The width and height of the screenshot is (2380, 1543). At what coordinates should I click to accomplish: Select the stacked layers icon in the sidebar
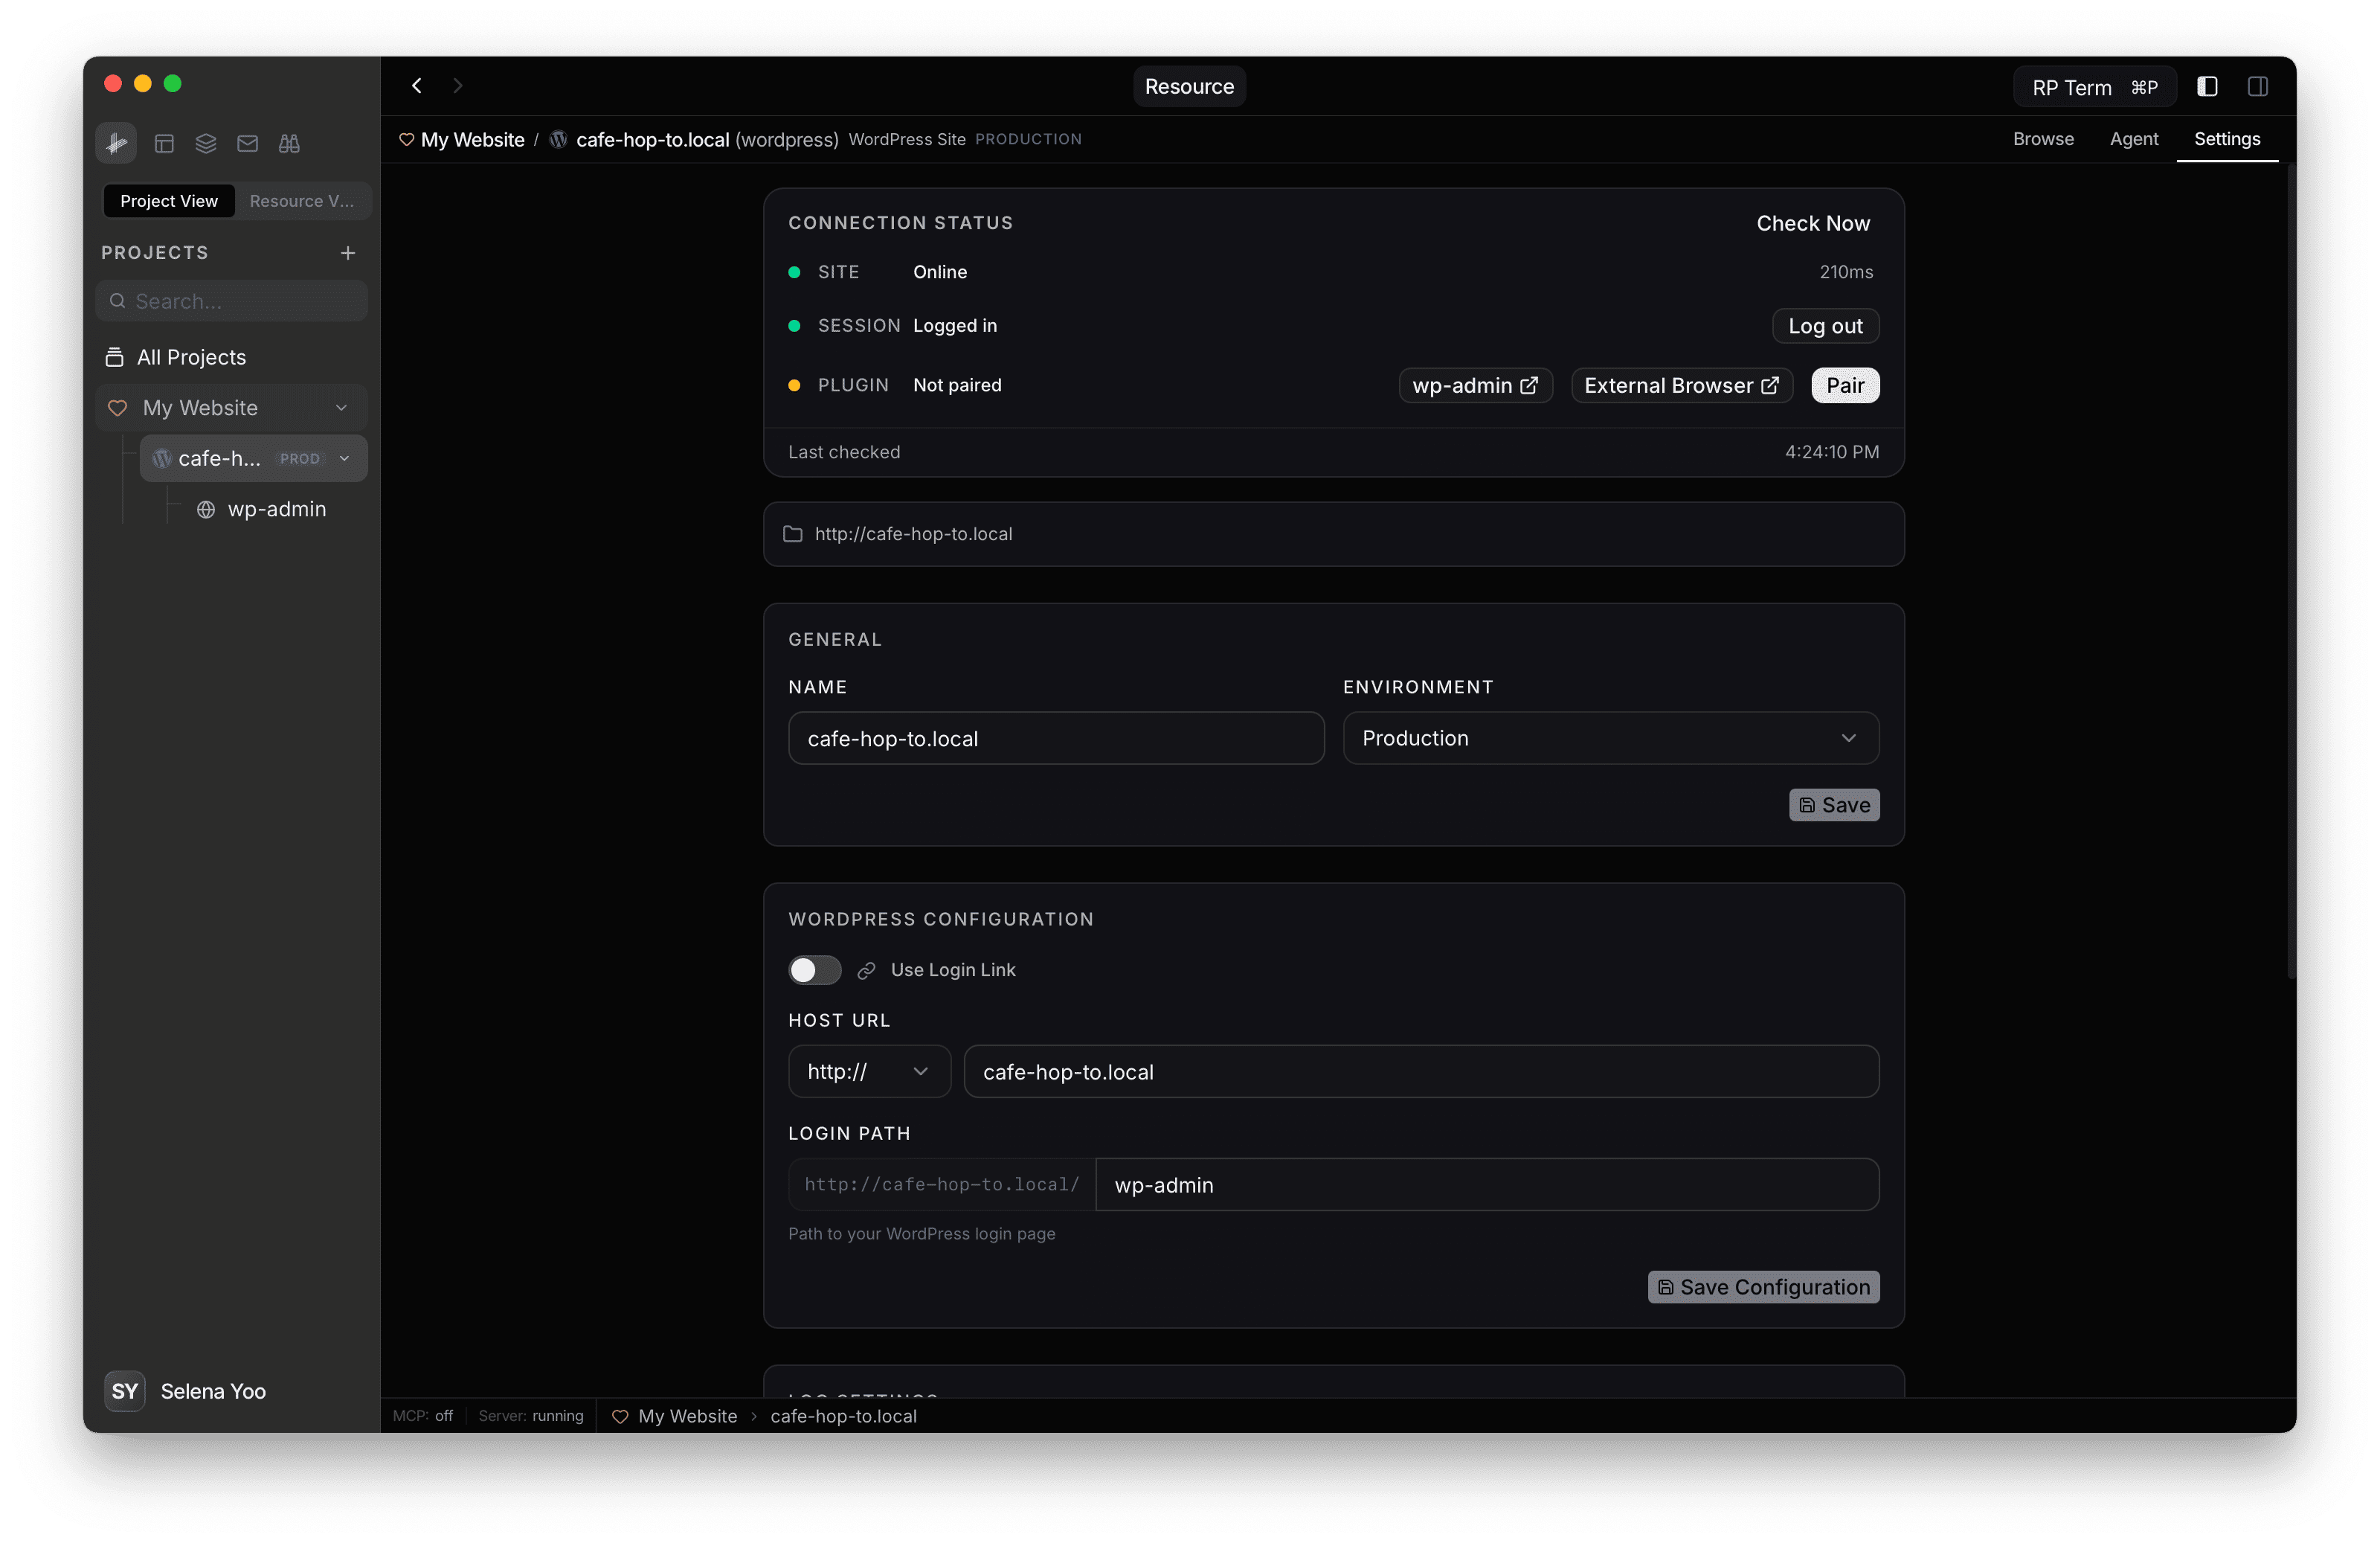(x=206, y=143)
